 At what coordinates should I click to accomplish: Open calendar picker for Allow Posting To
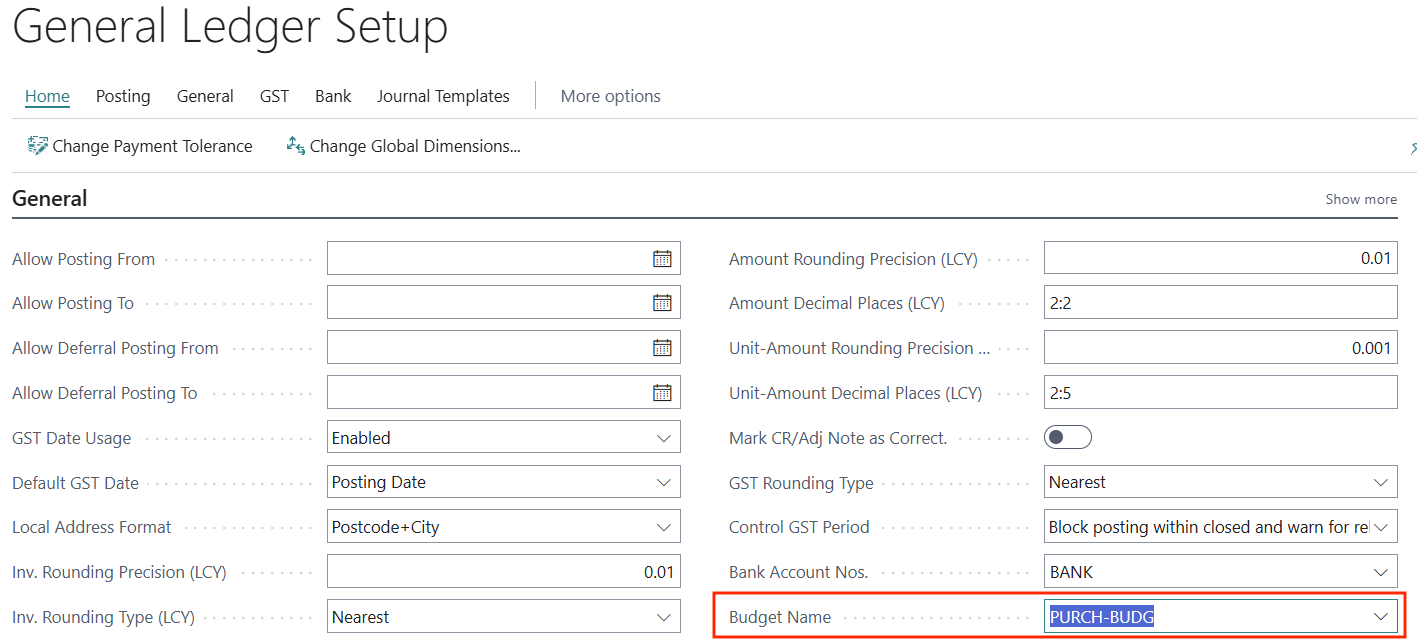coord(662,303)
